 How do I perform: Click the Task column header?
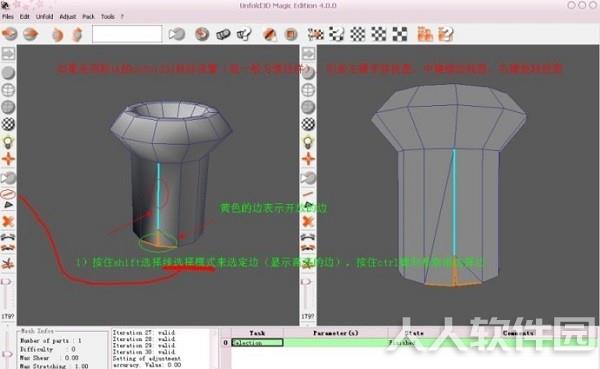coord(257,333)
